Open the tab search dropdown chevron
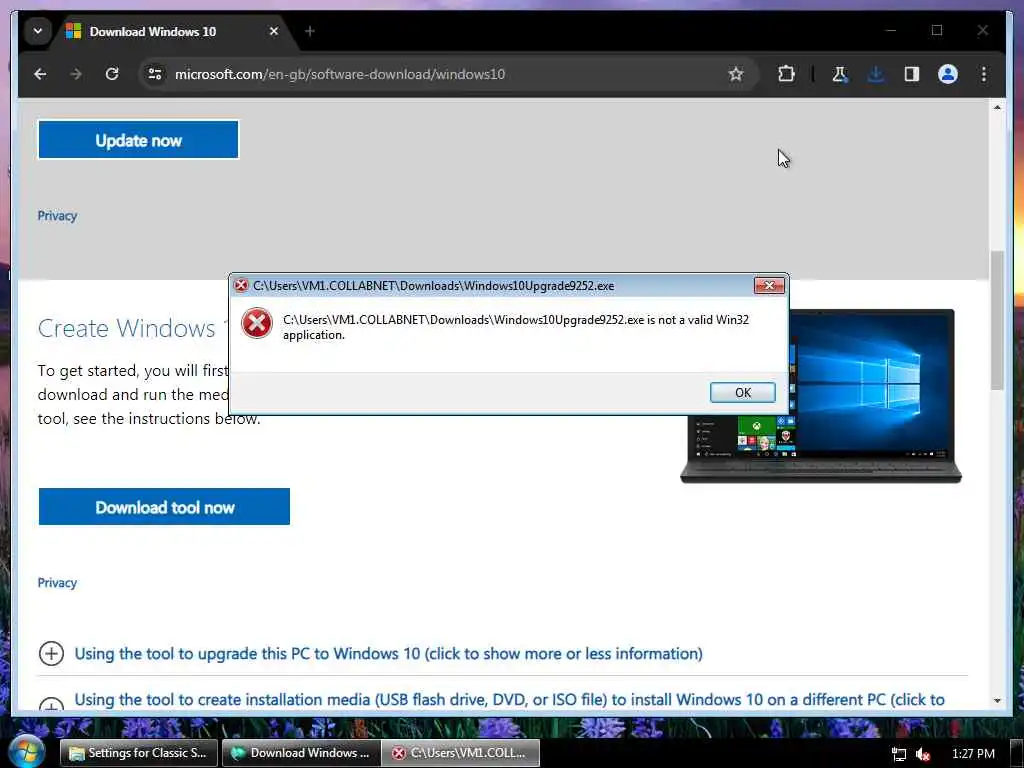 pos(38,31)
